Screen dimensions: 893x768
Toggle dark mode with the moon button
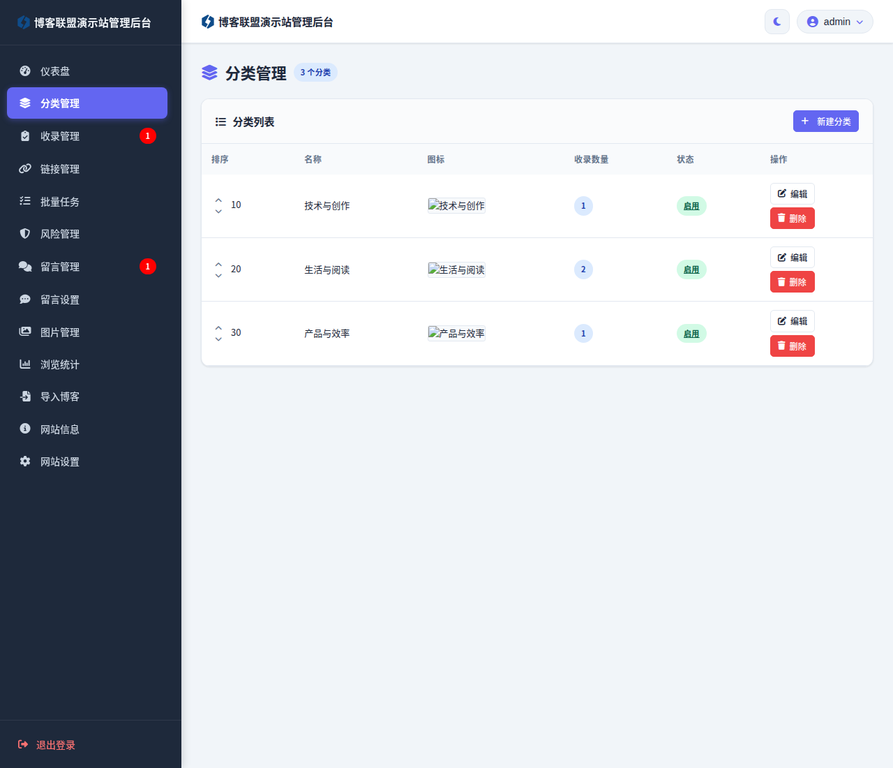click(777, 22)
